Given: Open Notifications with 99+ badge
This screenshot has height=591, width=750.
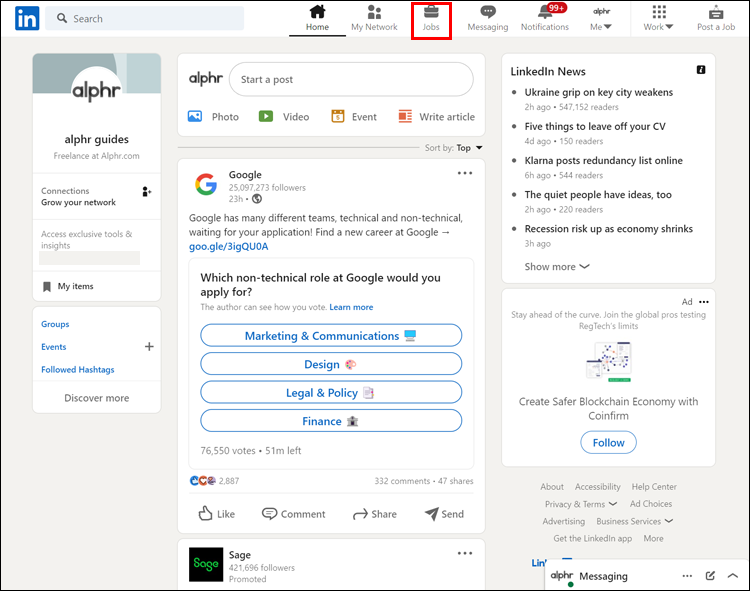Looking at the screenshot, I should pyautogui.click(x=545, y=18).
